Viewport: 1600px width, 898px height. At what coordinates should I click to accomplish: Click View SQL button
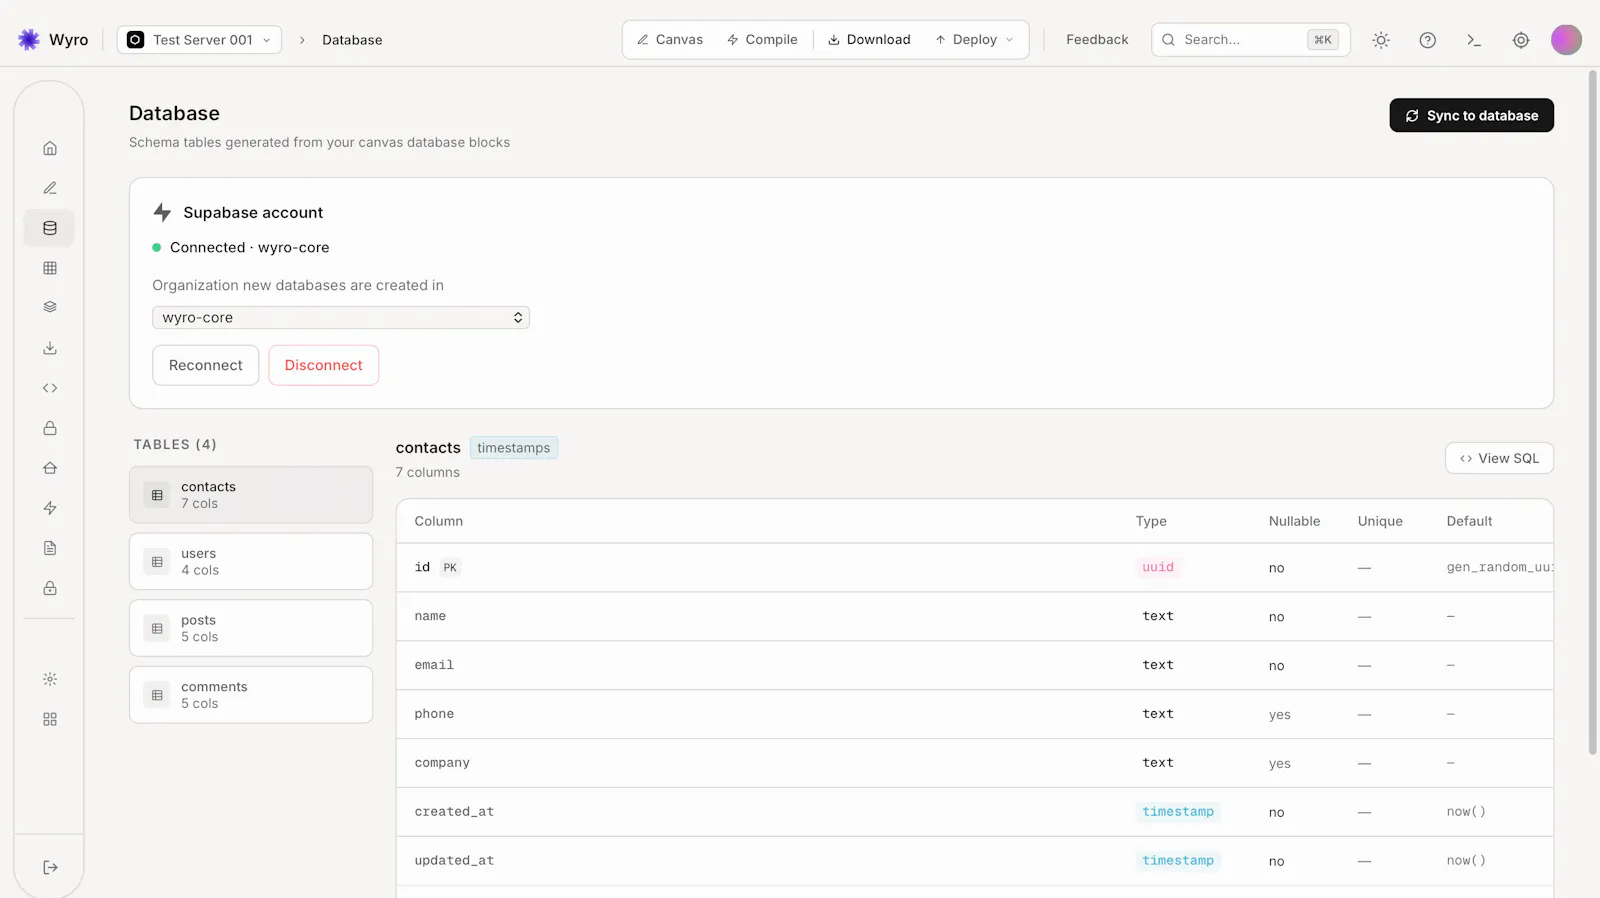[x=1499, y=458]
